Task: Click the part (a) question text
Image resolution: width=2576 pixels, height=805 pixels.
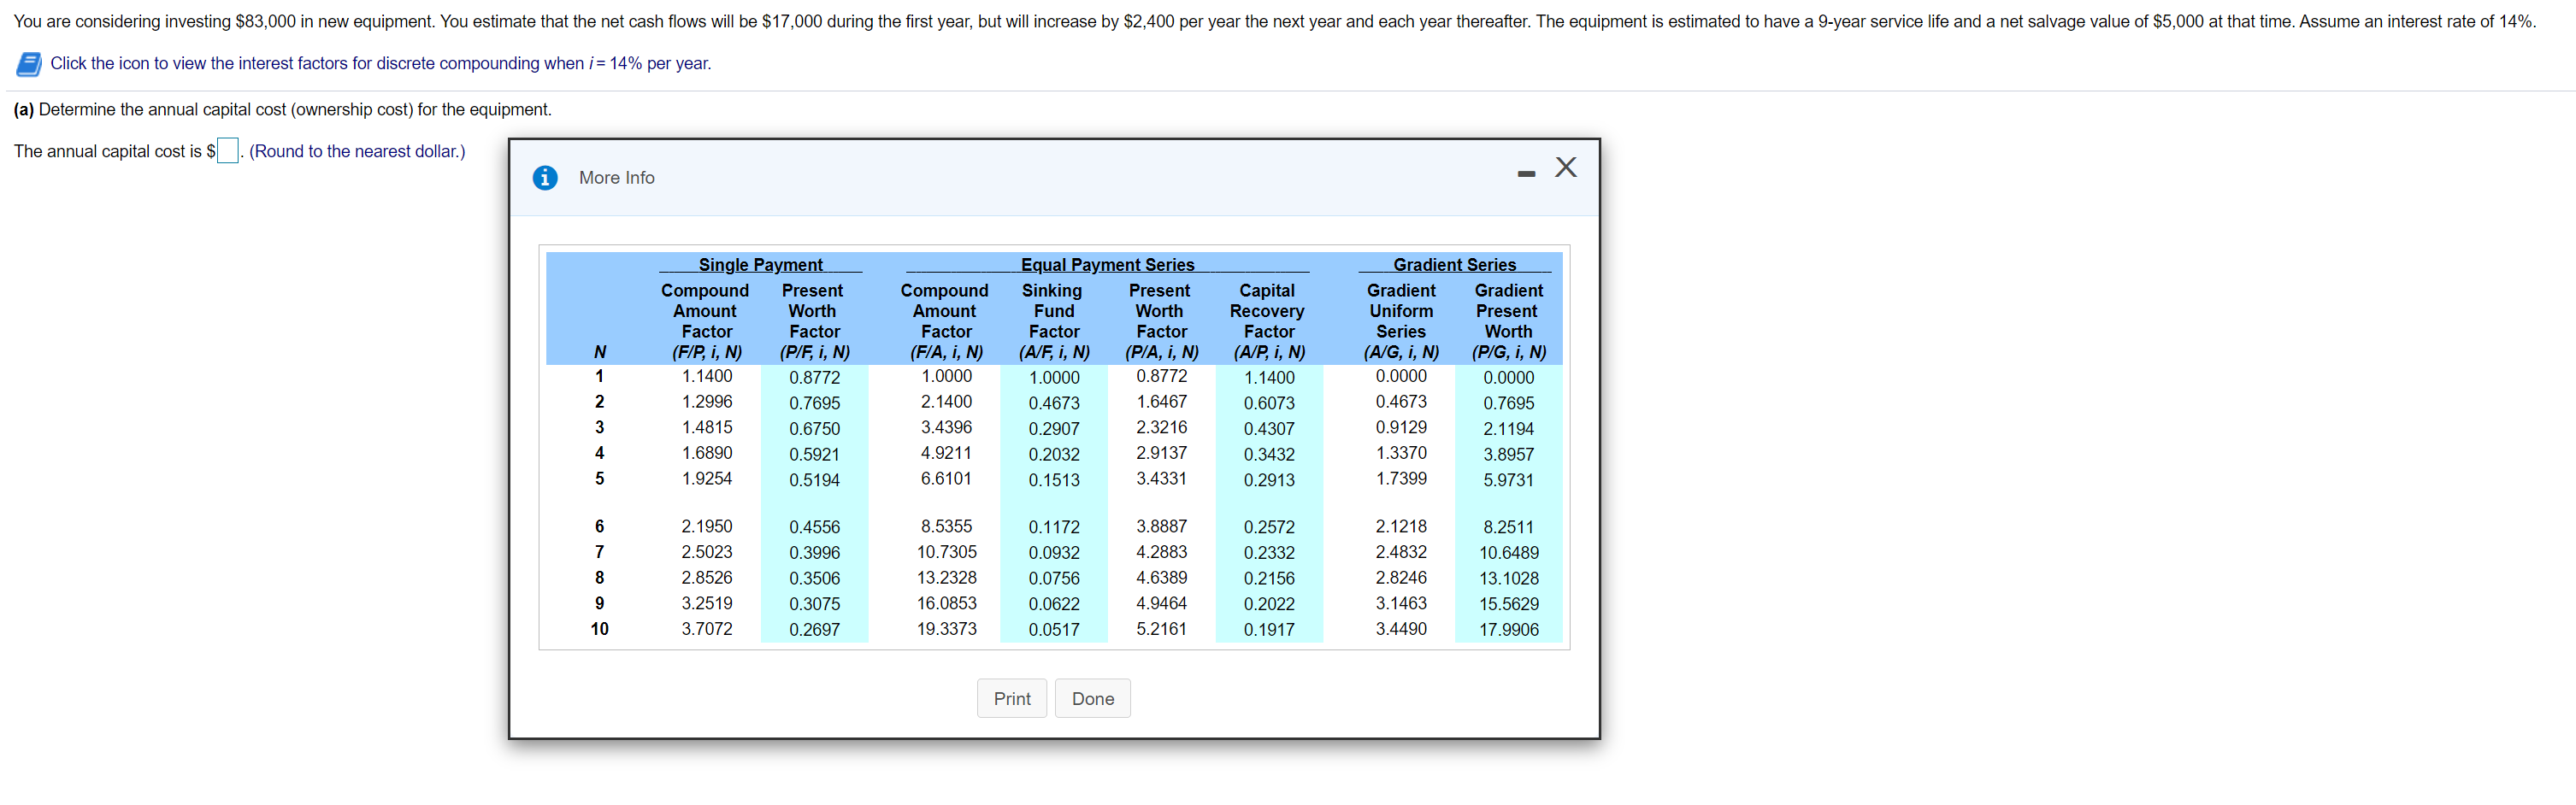Action: point(282,110)
